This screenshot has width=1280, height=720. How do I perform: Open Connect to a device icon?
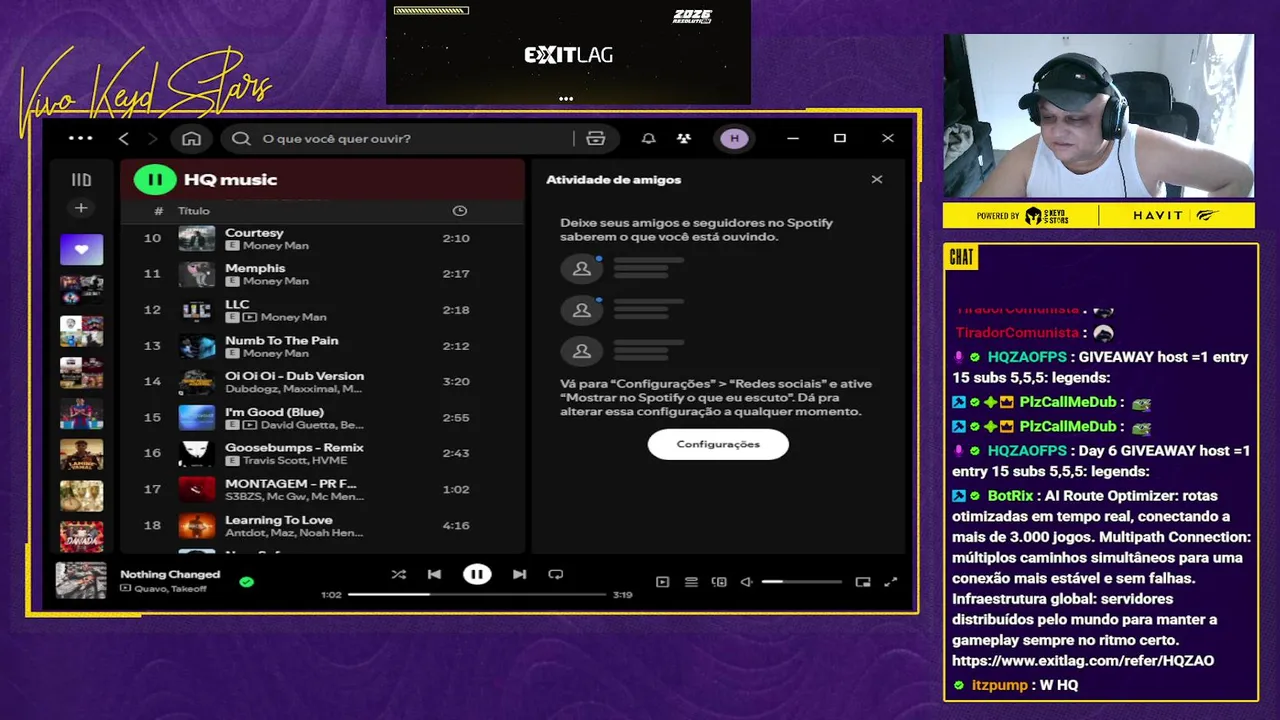(x=719, y=582)
